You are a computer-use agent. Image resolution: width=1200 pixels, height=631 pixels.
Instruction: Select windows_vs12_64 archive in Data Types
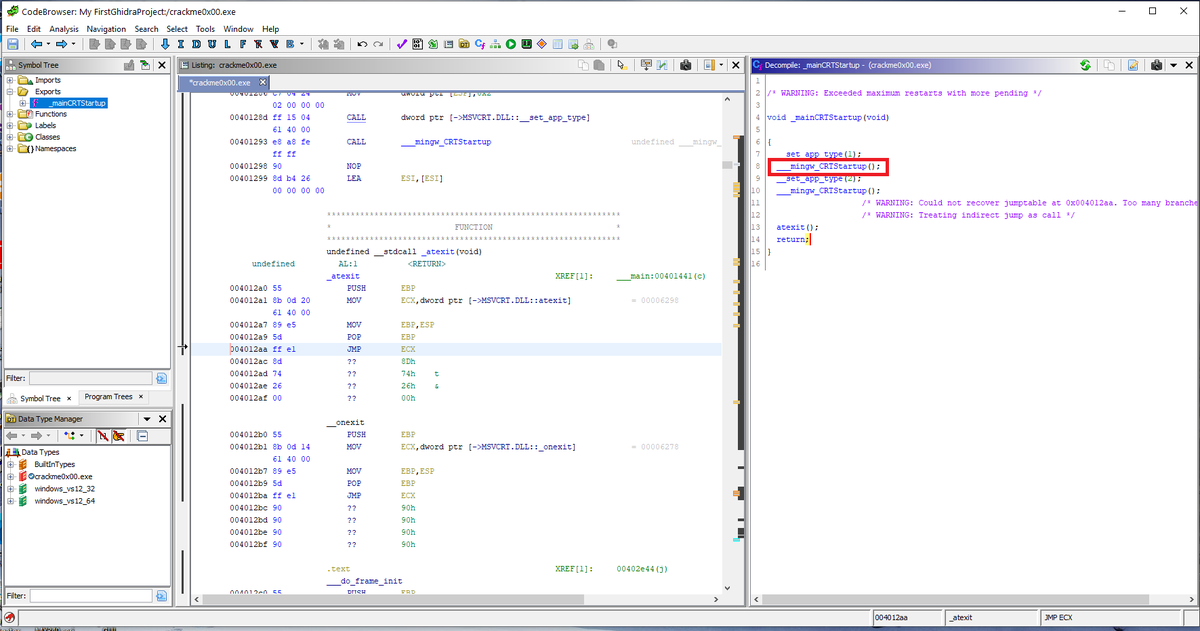point(65,501)
